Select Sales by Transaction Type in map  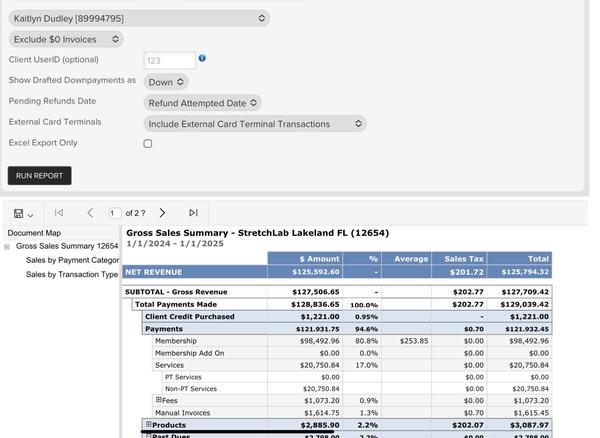(72, 274)
